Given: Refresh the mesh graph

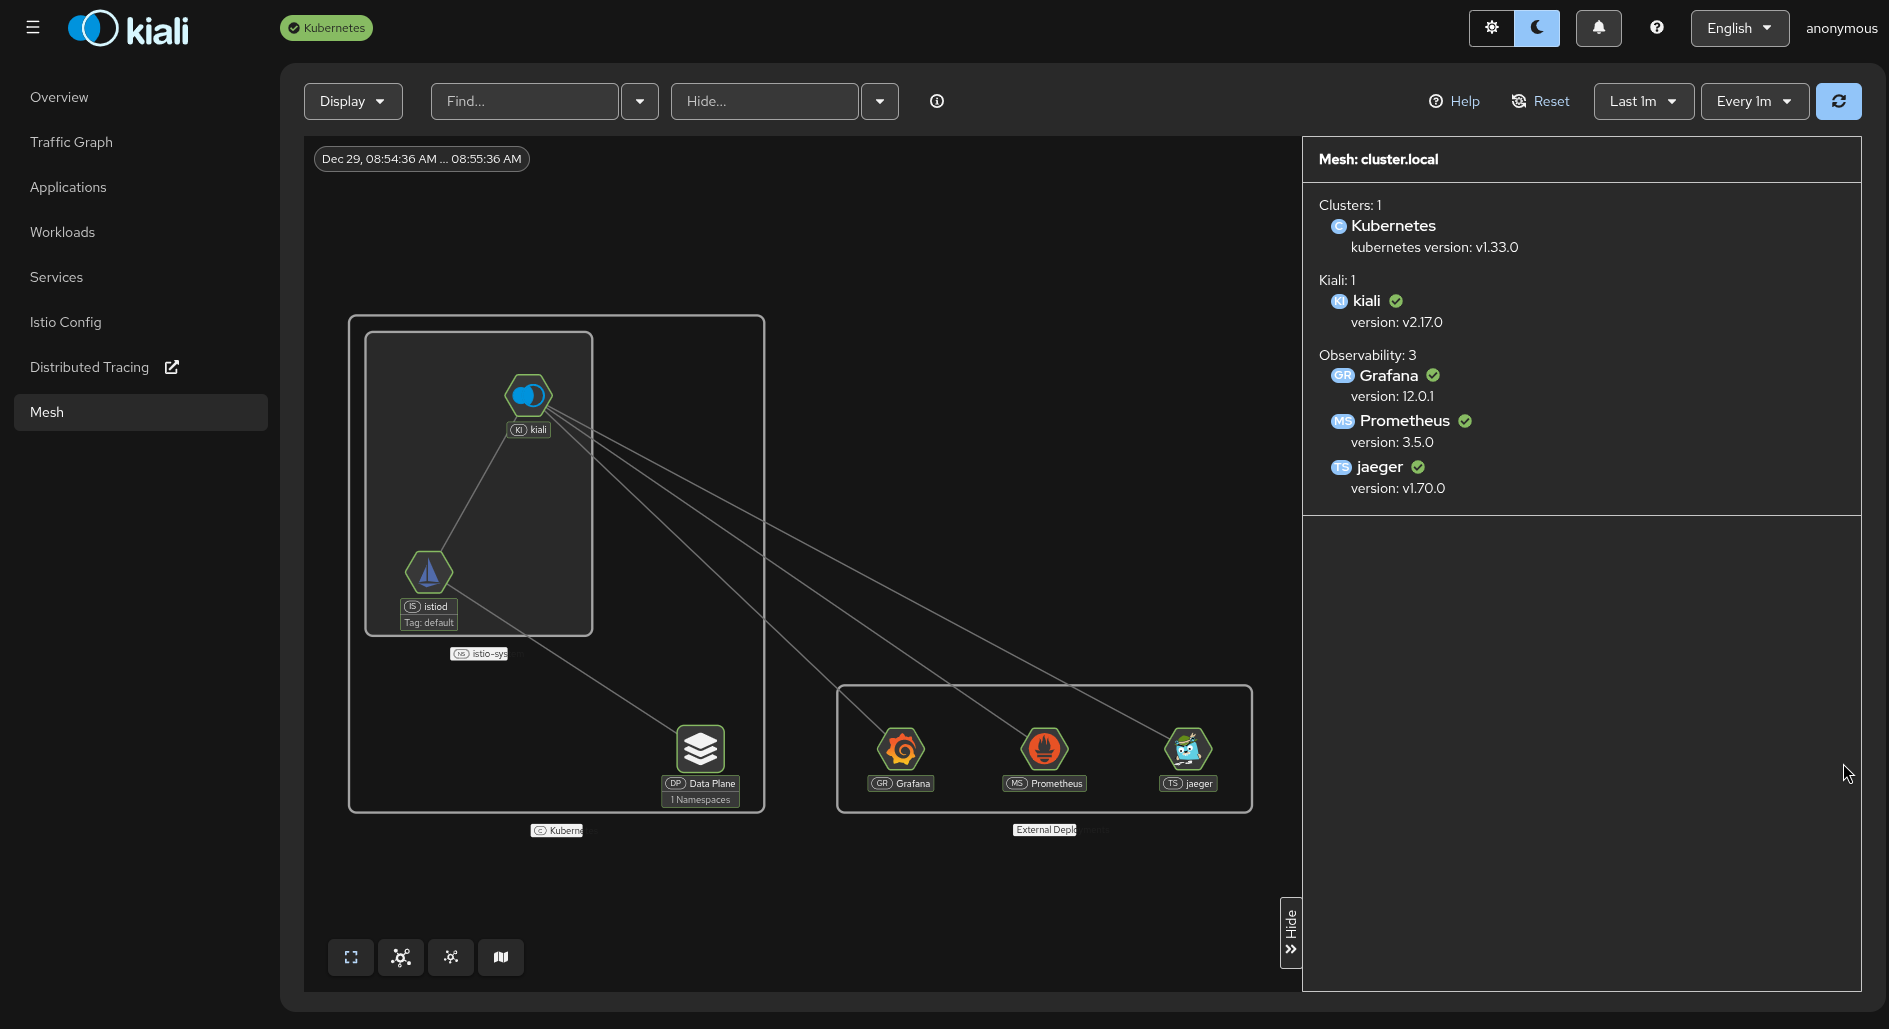Looking at the screenshot, I should (x=1838, y=101).
